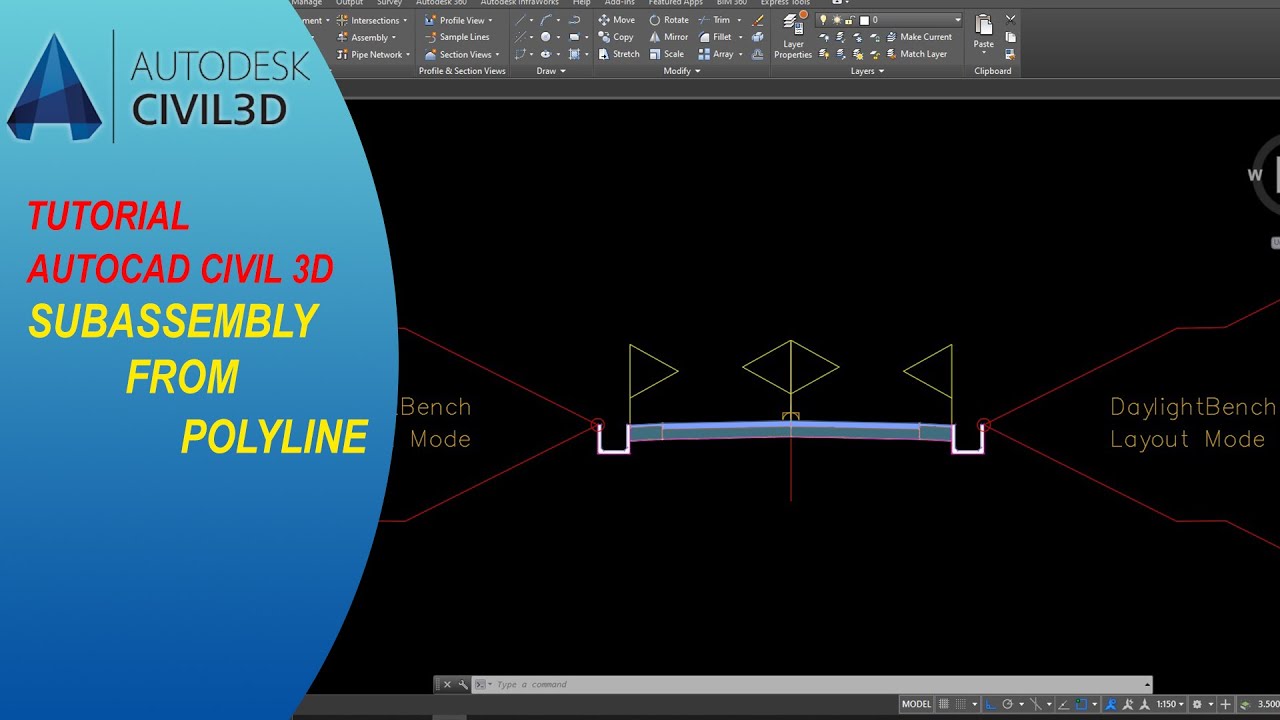Click Sample Lines tool
The height and width of the screenshot is (720, 1280).
point(457,37)
